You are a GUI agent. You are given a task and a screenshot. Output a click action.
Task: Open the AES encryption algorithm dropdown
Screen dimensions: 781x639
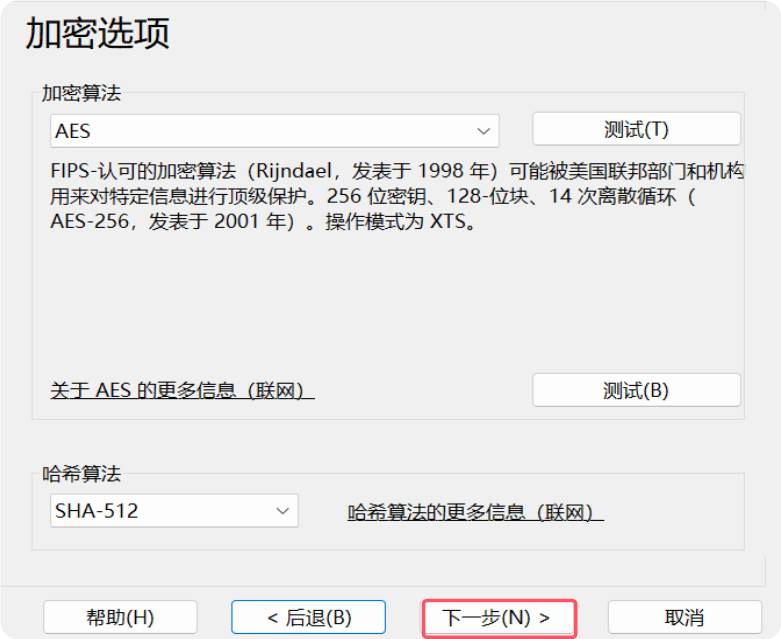pyautogui.click(x=273, y=131)
